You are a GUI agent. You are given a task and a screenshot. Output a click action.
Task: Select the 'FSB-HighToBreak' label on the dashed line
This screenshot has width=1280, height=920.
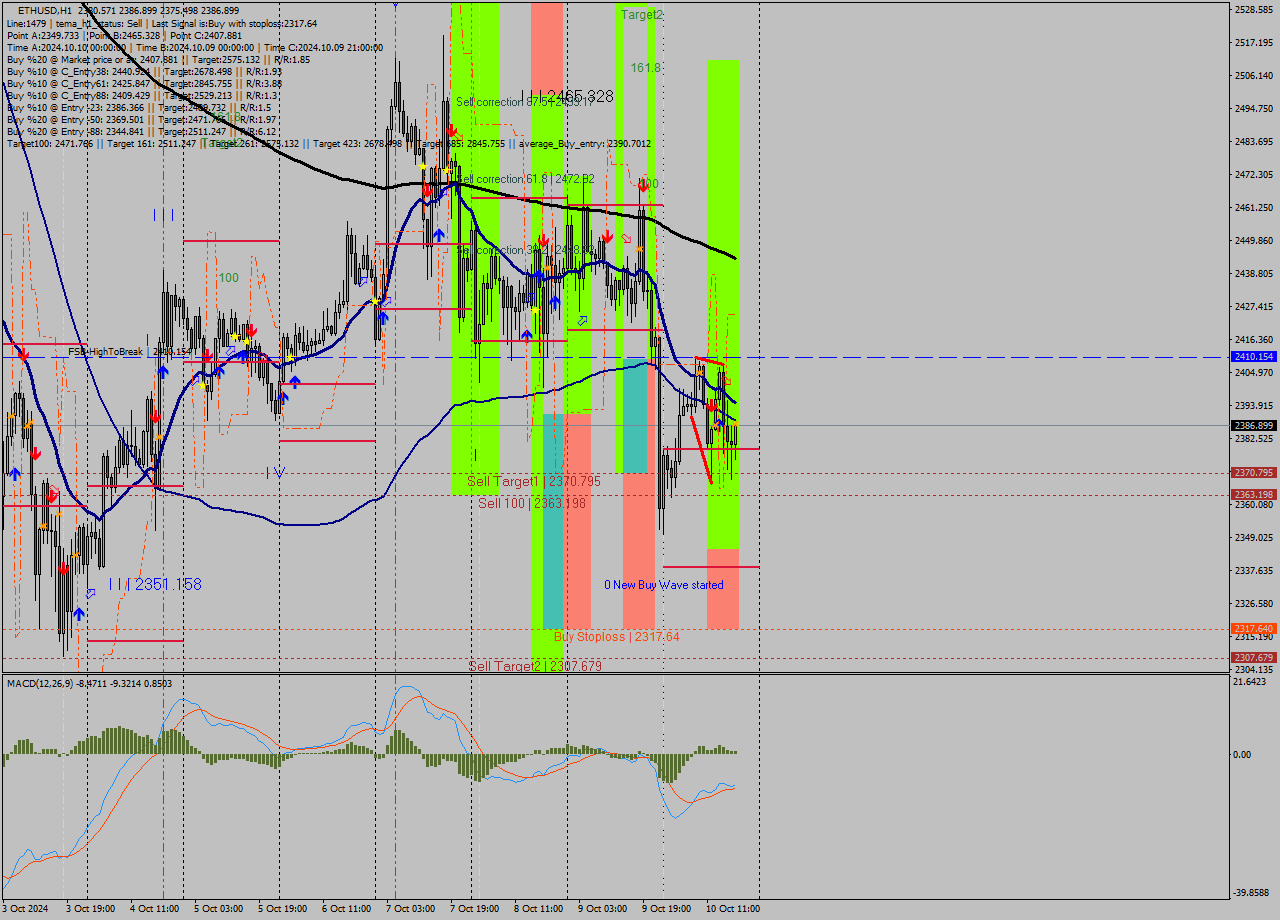coord(106,352)
